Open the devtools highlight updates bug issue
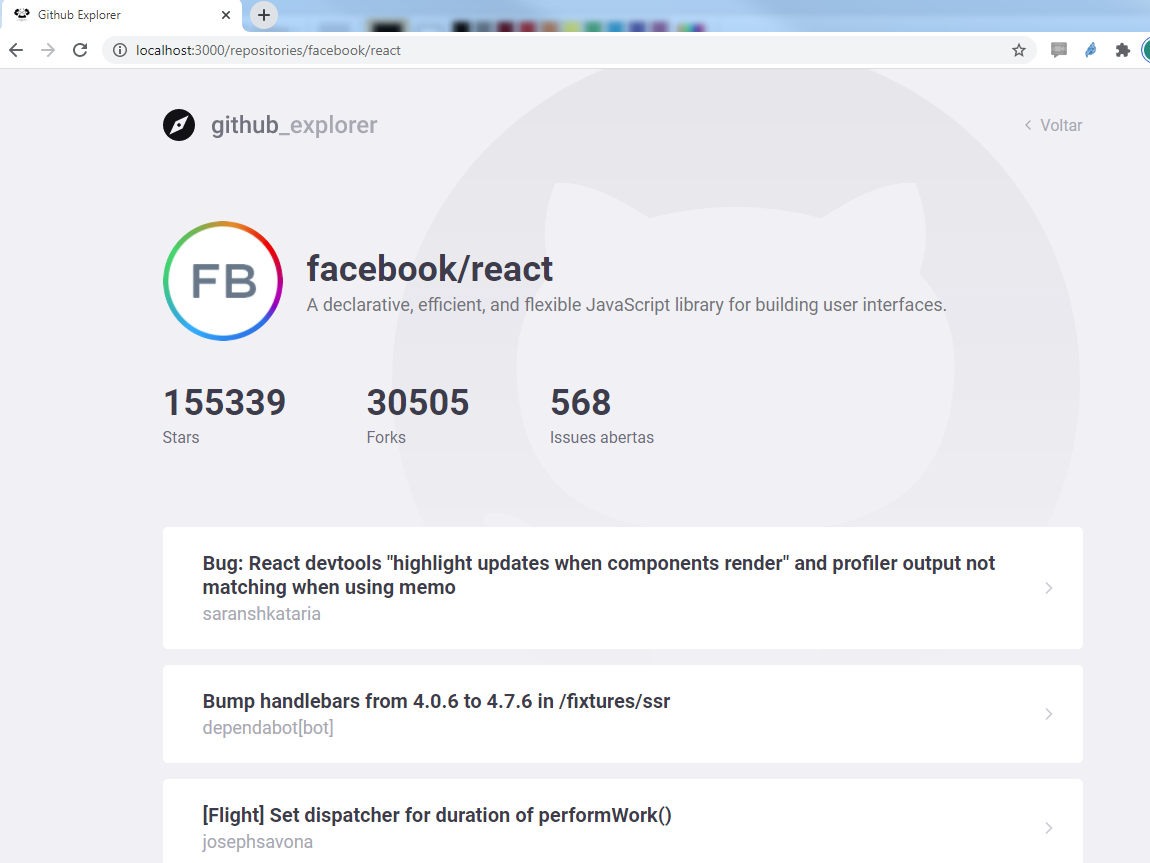The image size is (1150, 863). tap(623, 588)
